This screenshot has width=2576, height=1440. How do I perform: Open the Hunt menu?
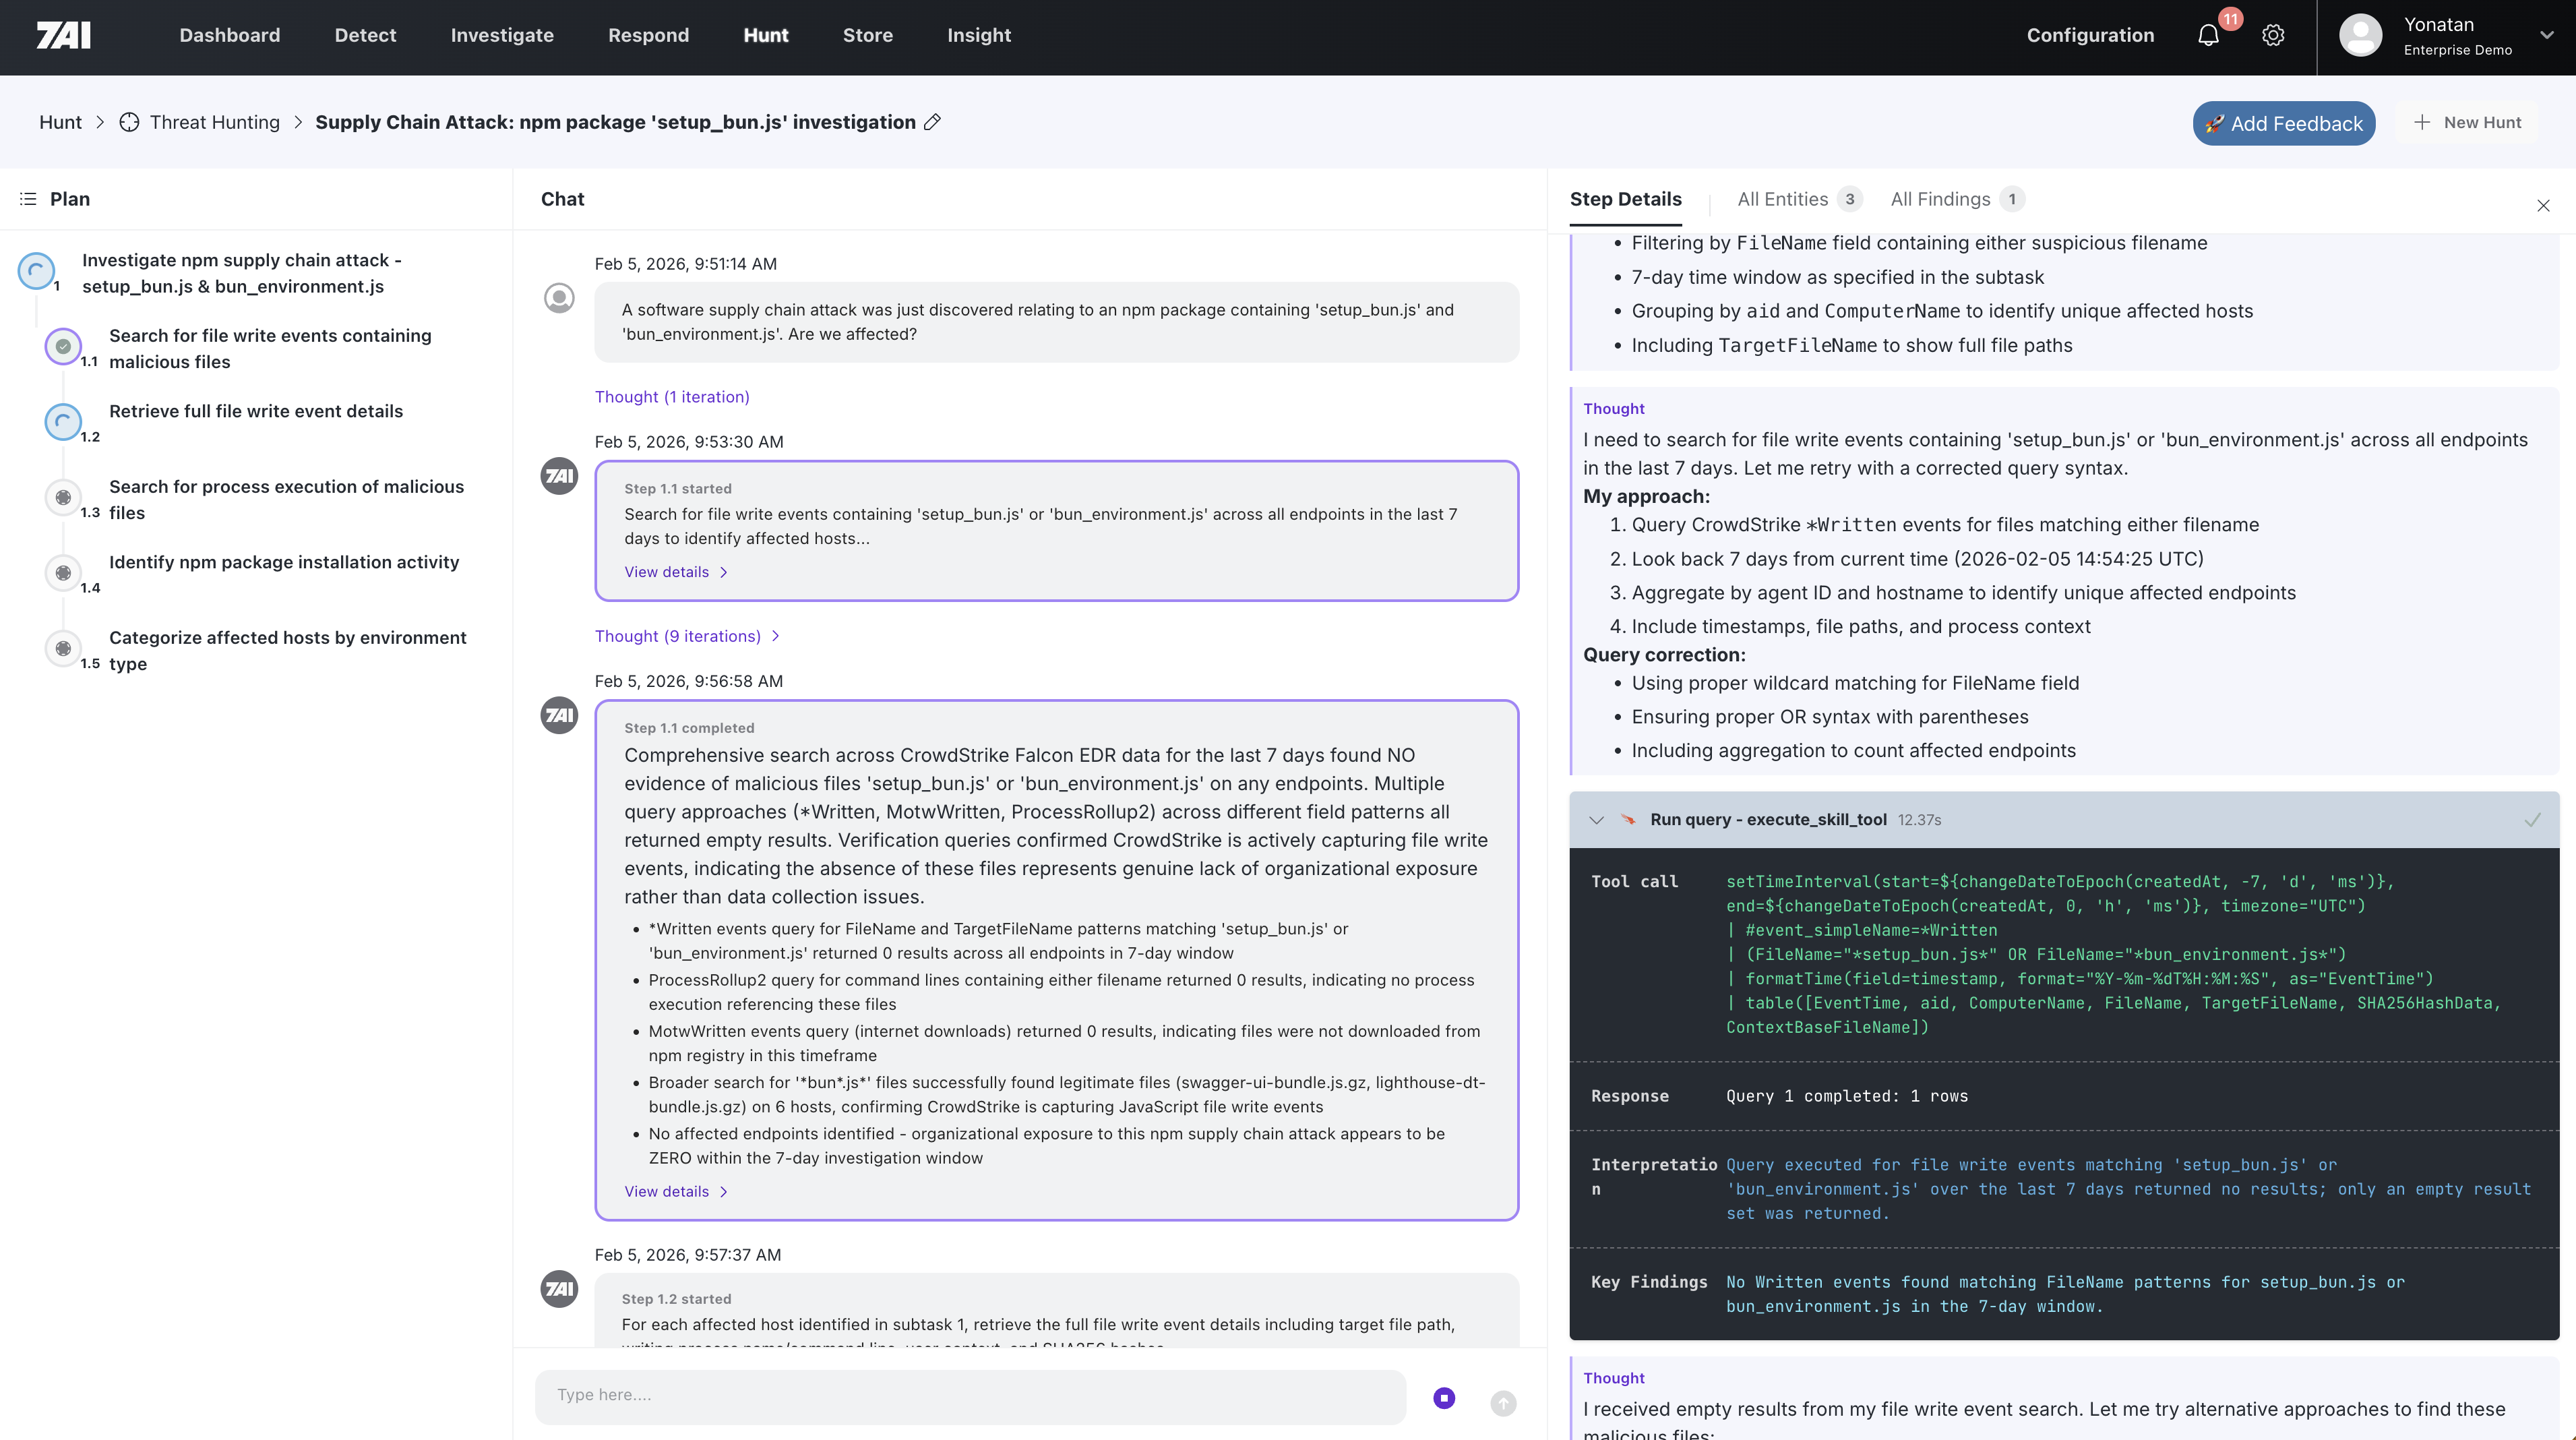(765, 35)
